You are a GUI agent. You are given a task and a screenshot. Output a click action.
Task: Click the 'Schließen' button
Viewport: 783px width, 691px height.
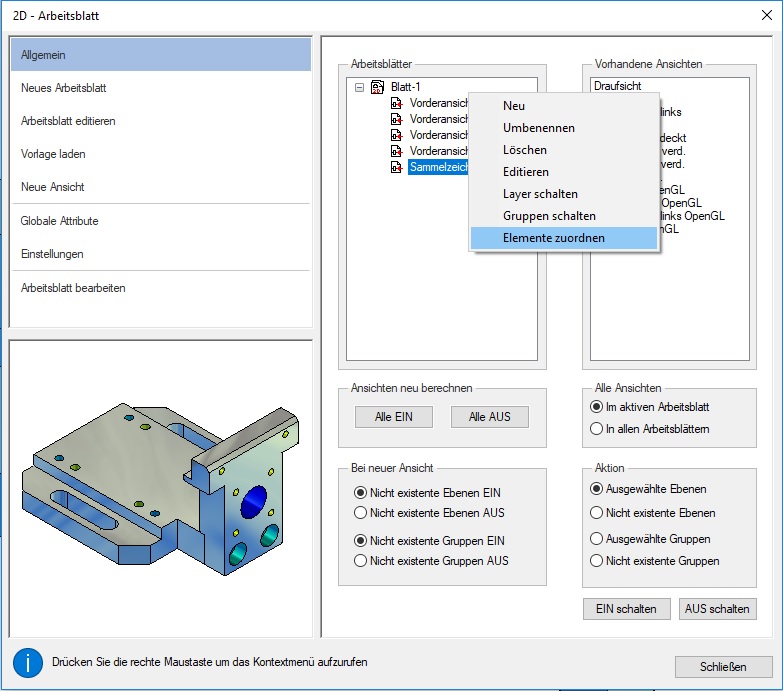(x=723, y=666)
